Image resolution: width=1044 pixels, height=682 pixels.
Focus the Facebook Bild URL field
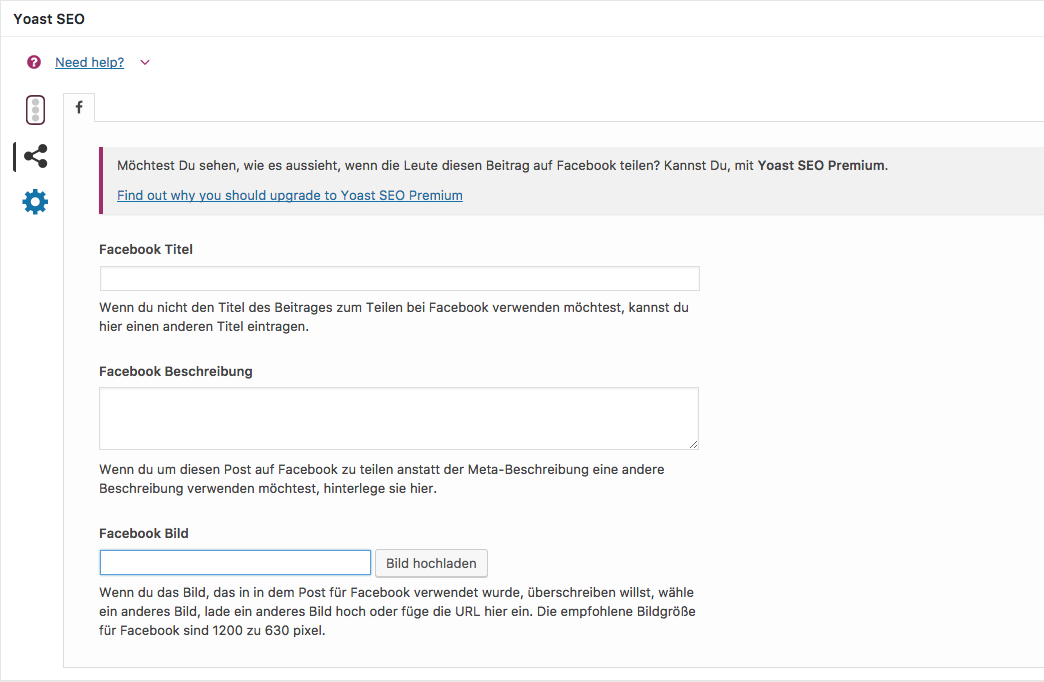tap(235, 563)
